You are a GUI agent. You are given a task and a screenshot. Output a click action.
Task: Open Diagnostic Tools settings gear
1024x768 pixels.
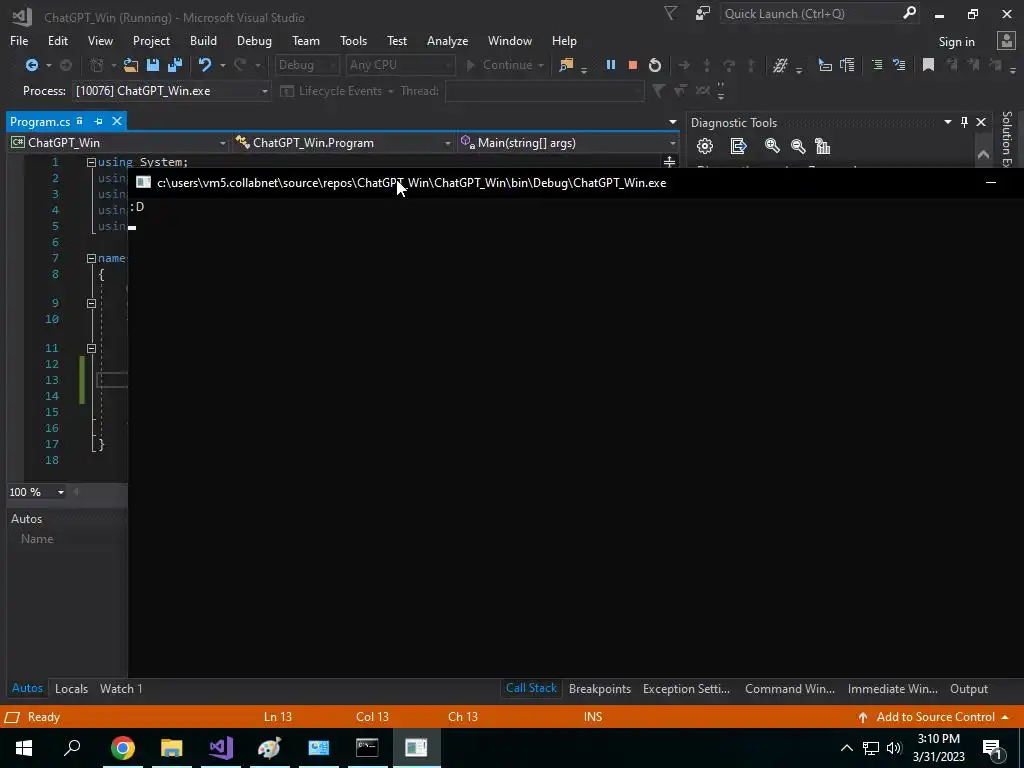tap(705, 146)
